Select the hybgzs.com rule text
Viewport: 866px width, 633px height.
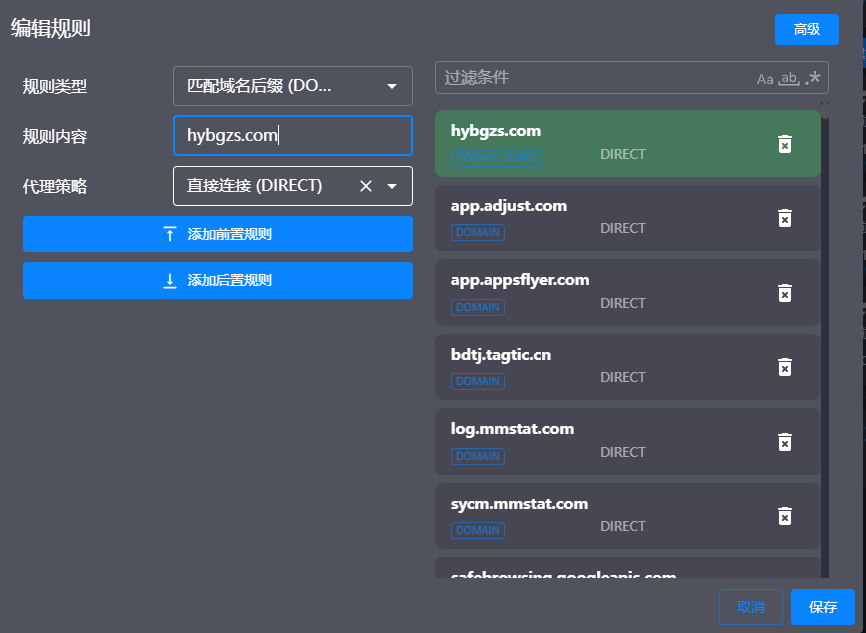495,131
